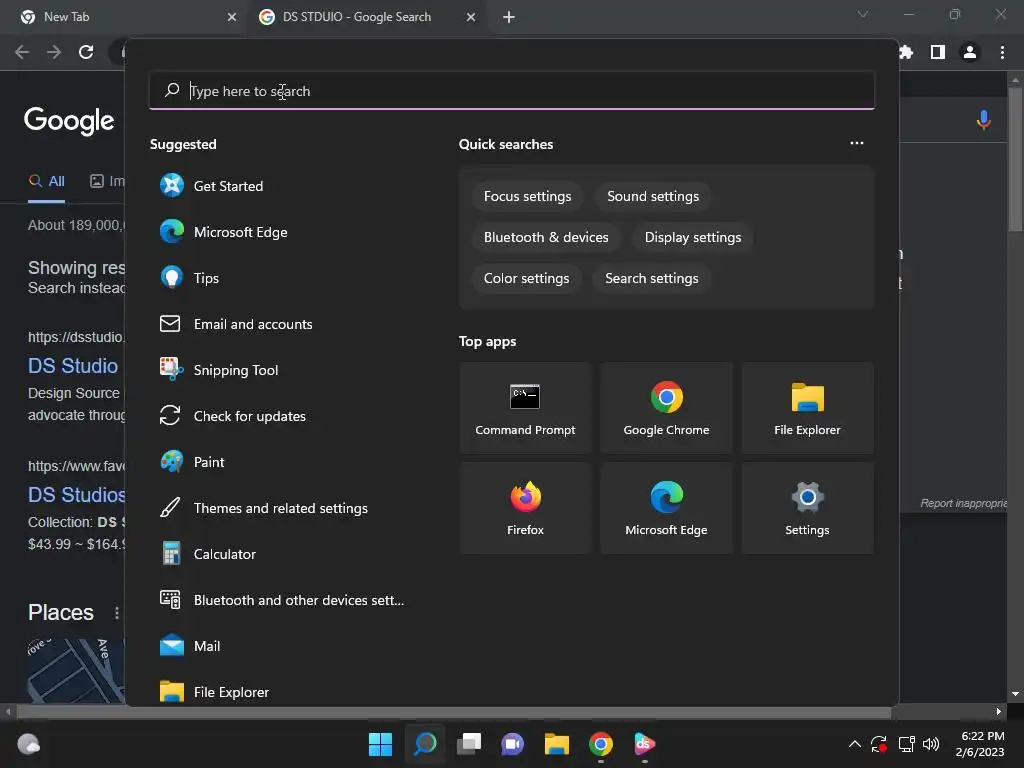Select the All tab in Google results
Image resolution: width=1024 pixels, height=768 pixels.
tap(46, 182)
